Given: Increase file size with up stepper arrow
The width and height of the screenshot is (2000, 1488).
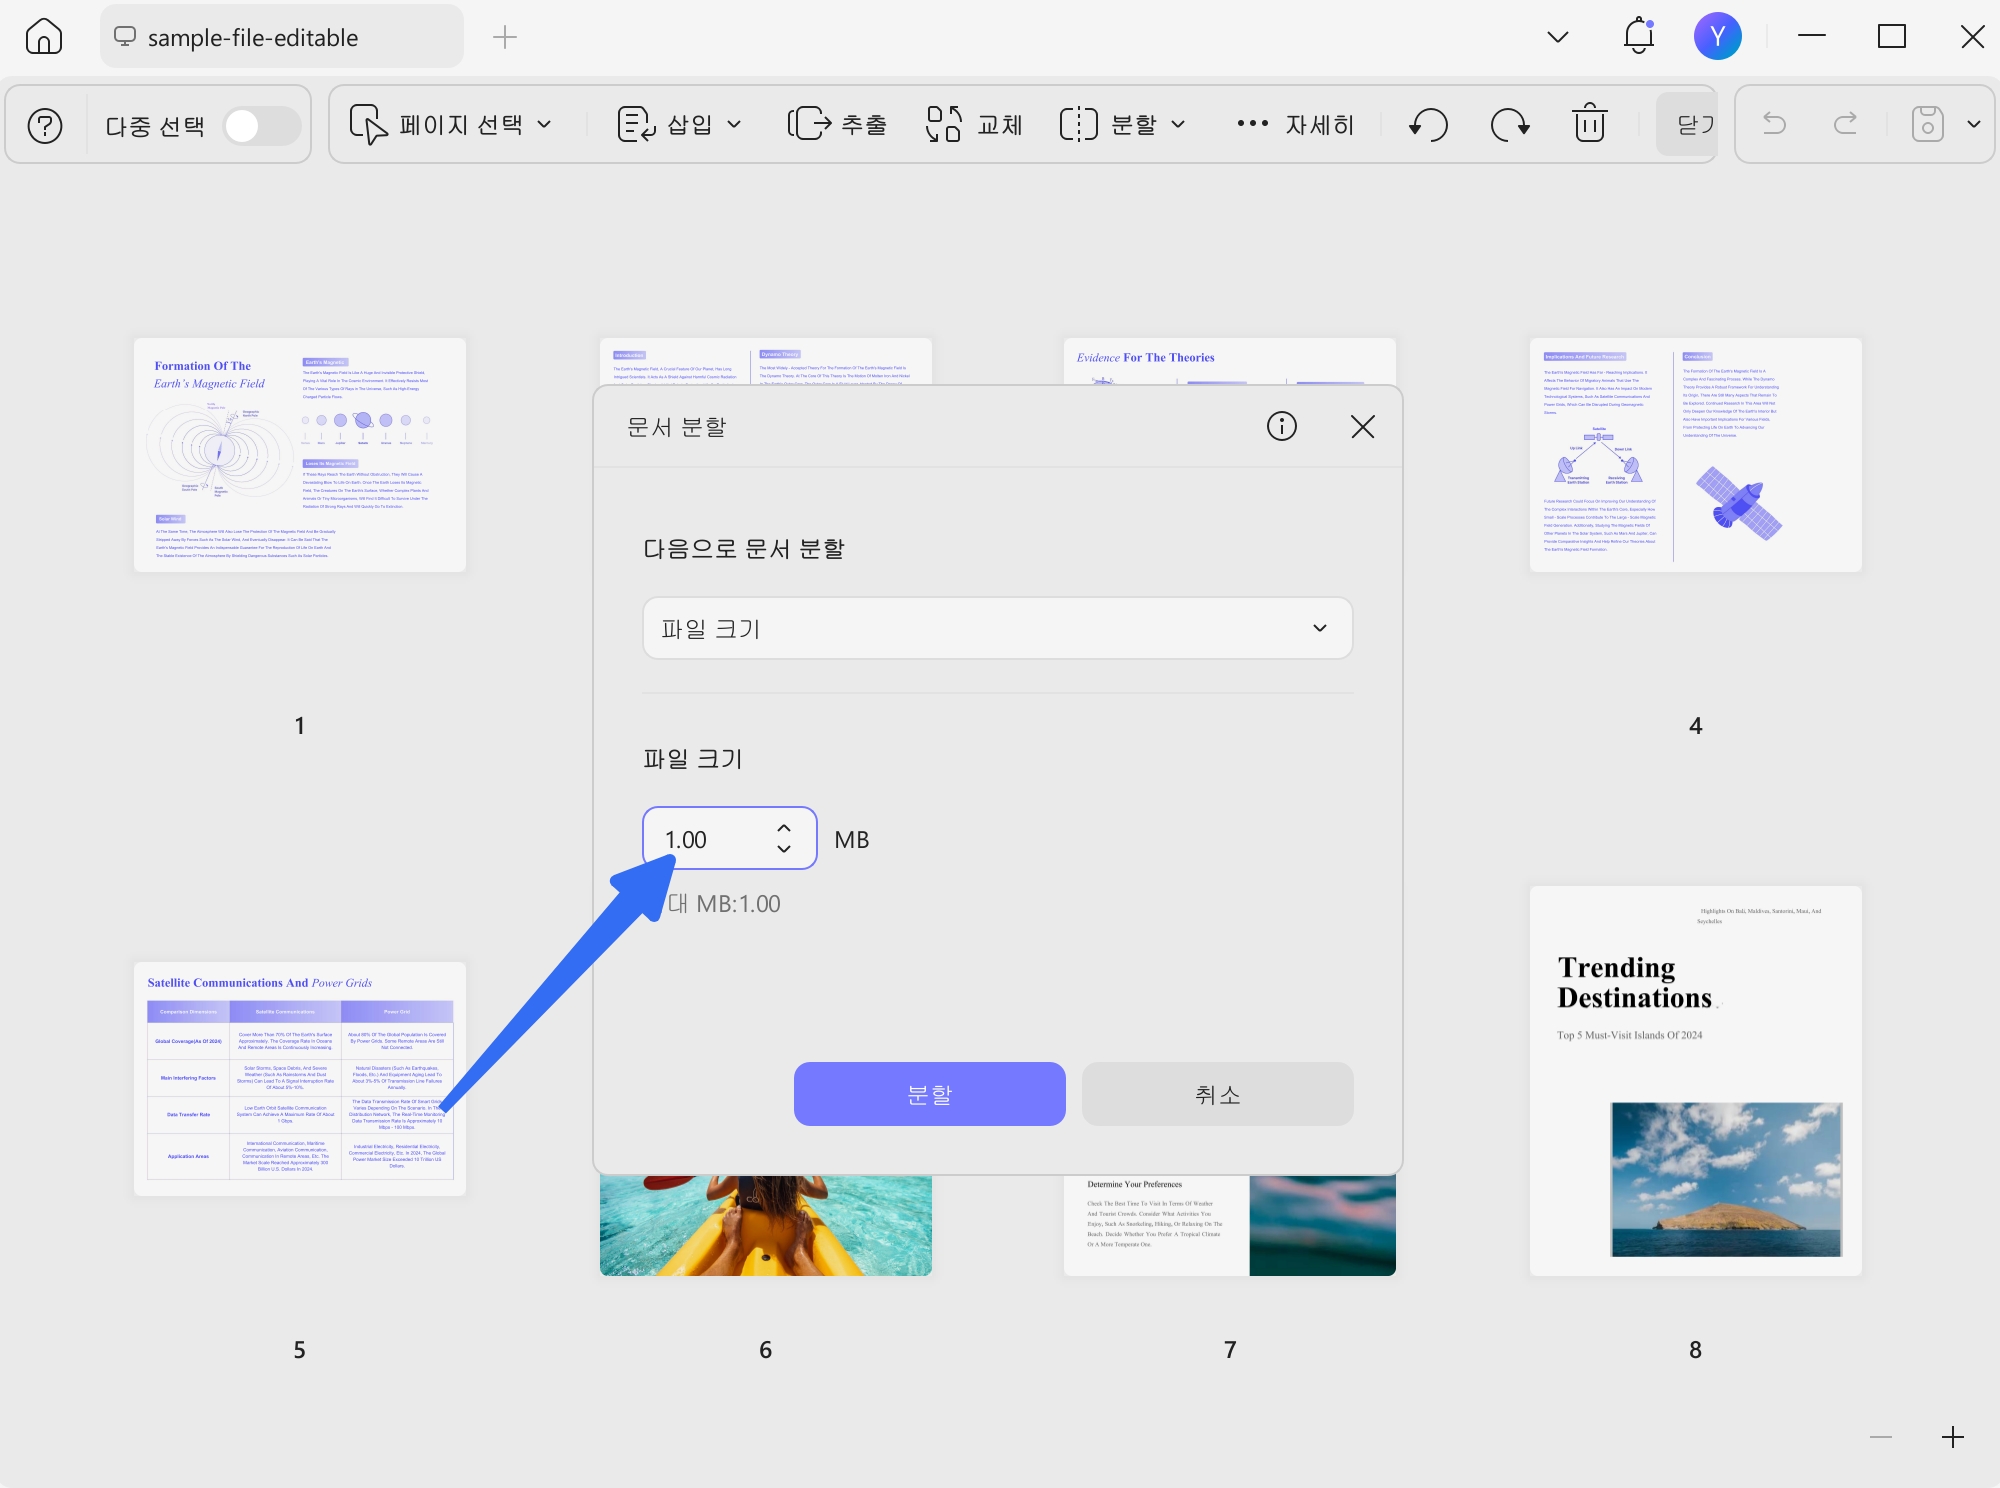Looking at the screenshot, I should tap(784, 828).
